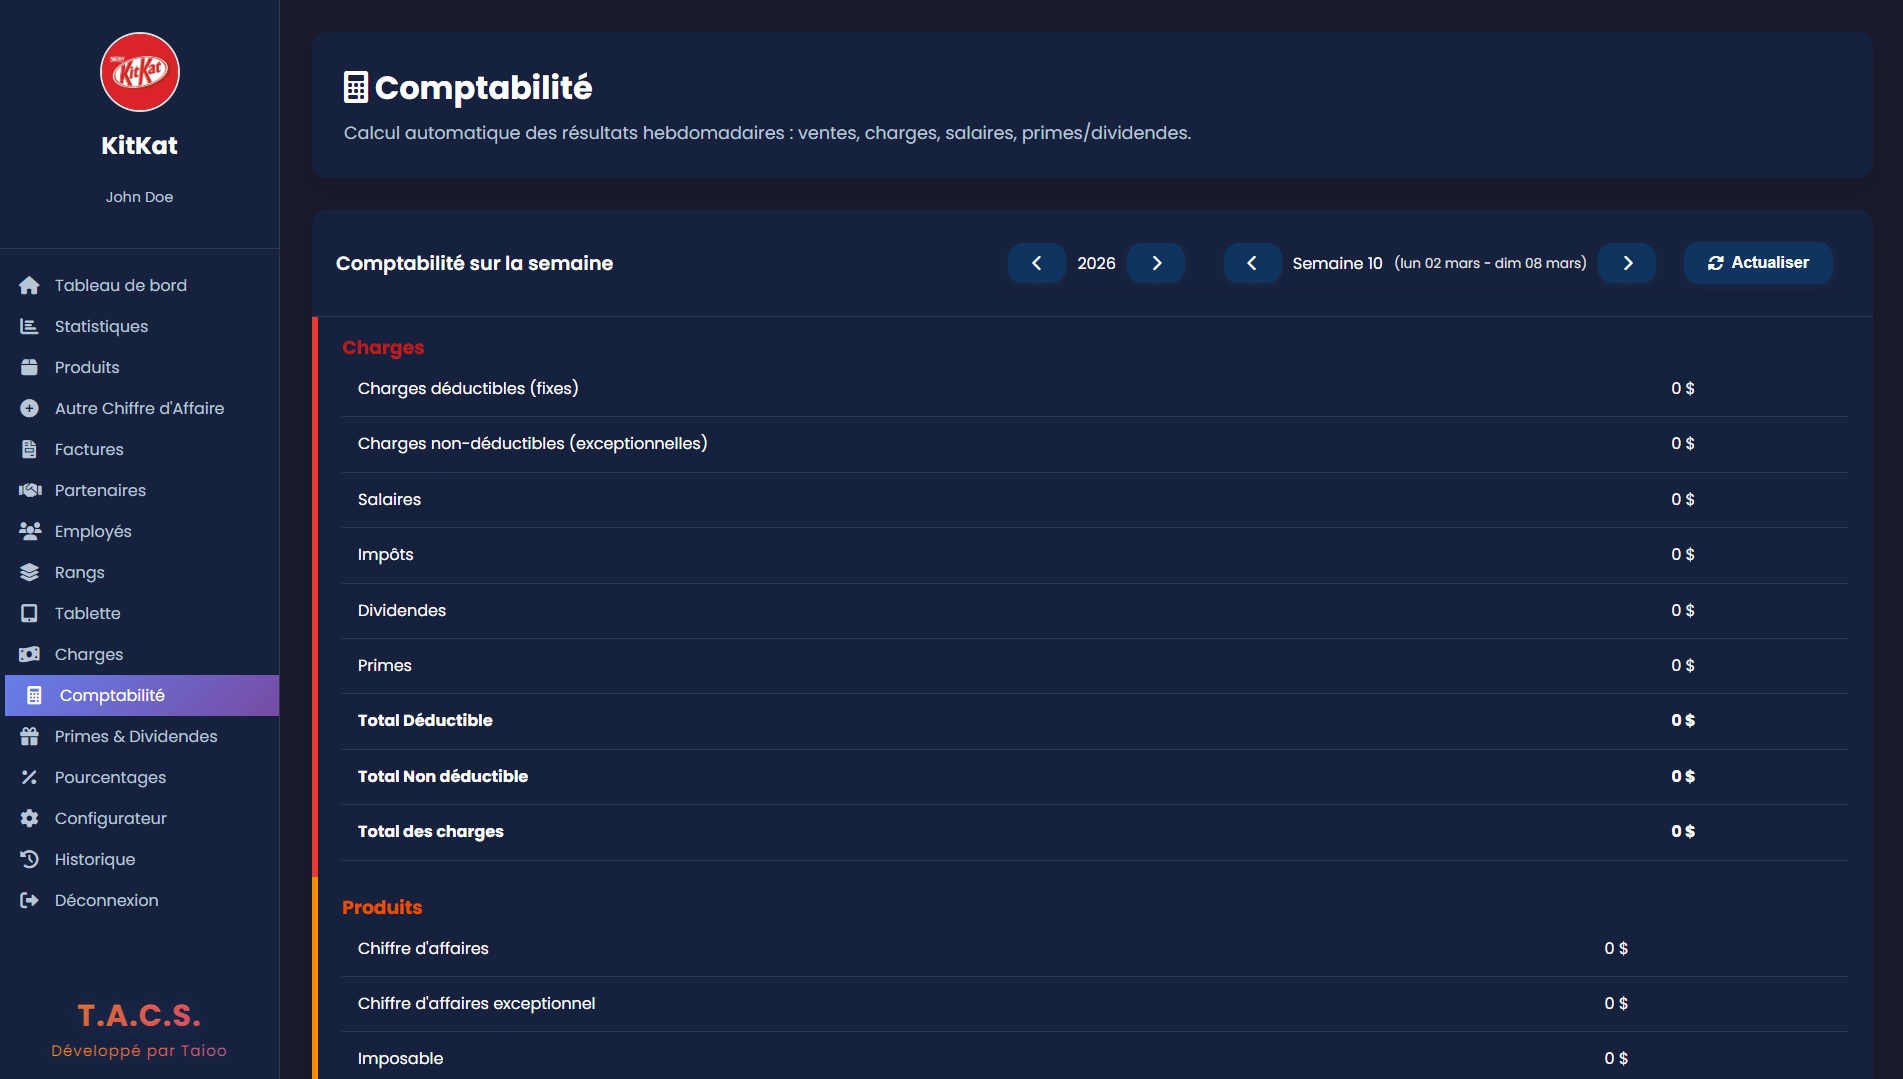1903x1079 pixels.
Task: Click the Produits box icon
Action: coord(29,368)
